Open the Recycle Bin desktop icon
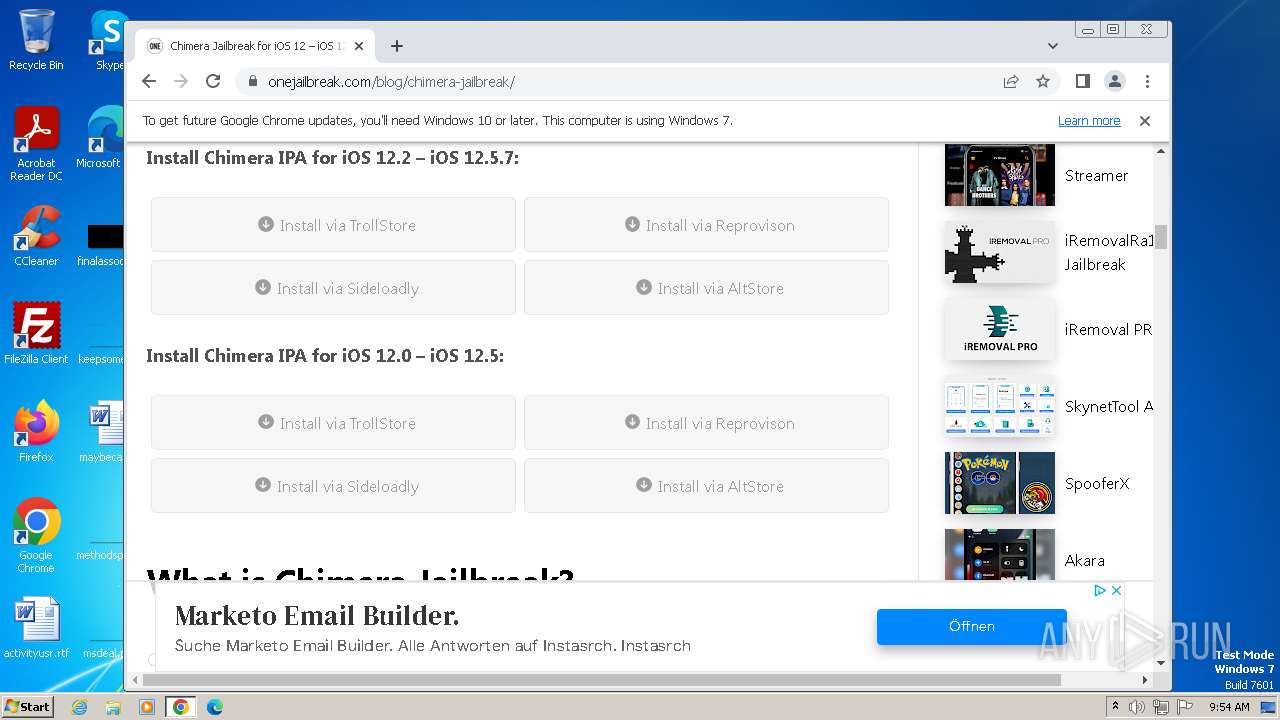This screenshot has width=1280, height=720. point(36,40)
